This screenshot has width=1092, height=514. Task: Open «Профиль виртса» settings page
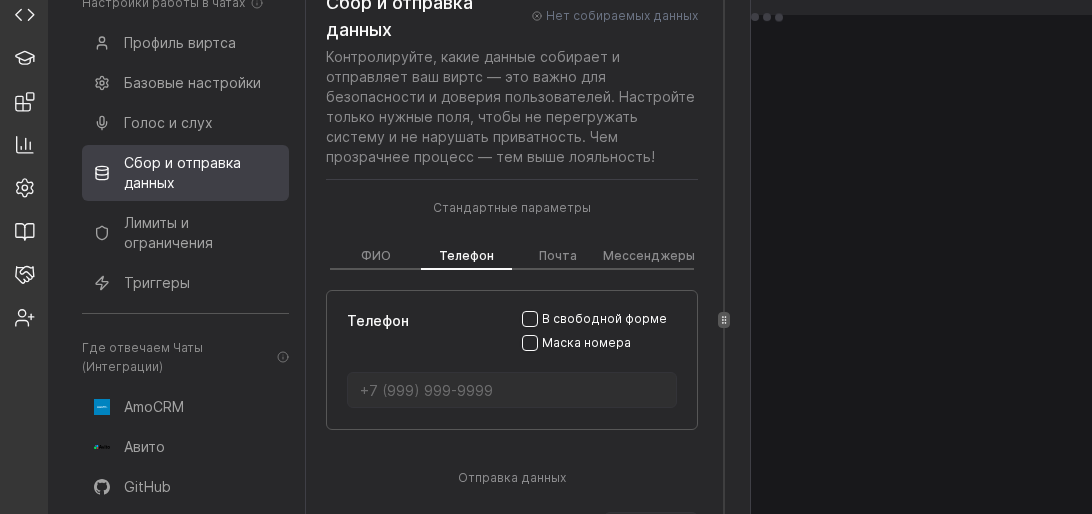(x=180, y=43)
